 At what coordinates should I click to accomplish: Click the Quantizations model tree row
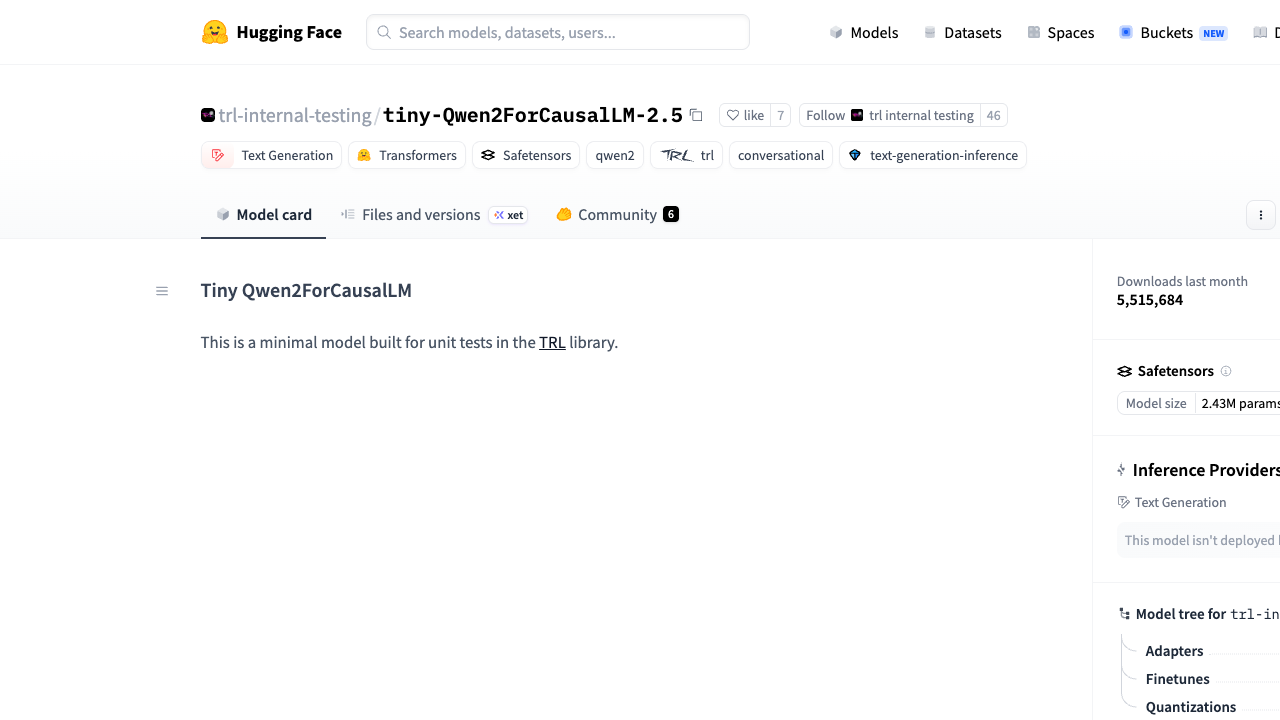point(1190,707)
